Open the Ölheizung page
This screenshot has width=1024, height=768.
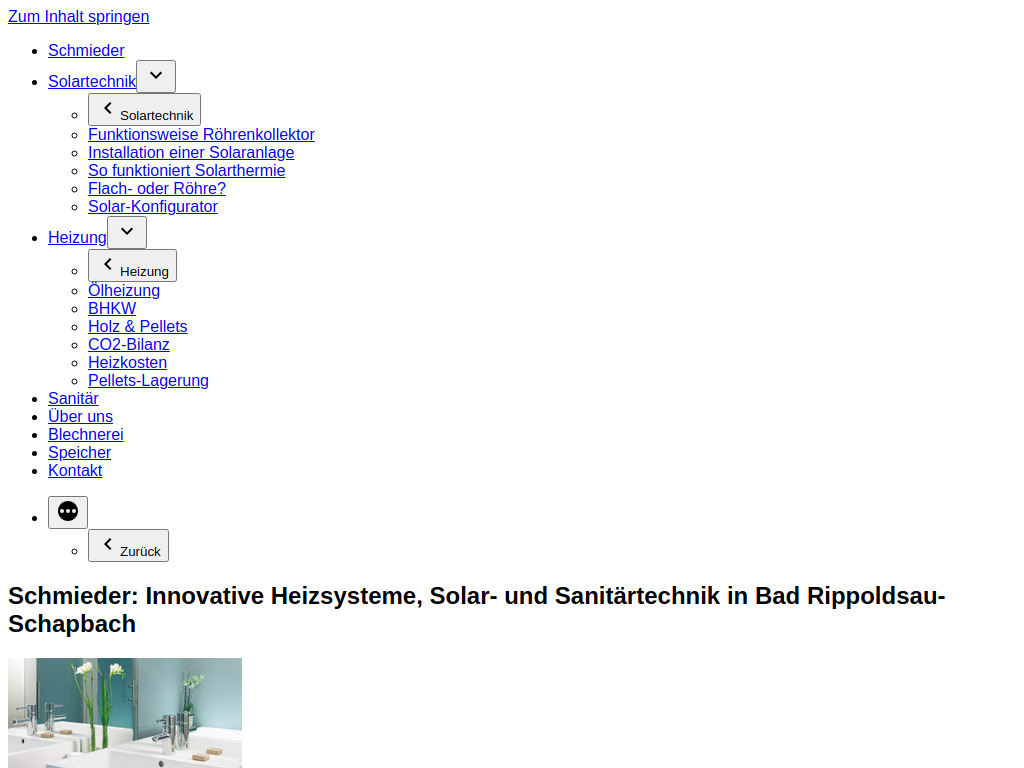pos(124,290)
